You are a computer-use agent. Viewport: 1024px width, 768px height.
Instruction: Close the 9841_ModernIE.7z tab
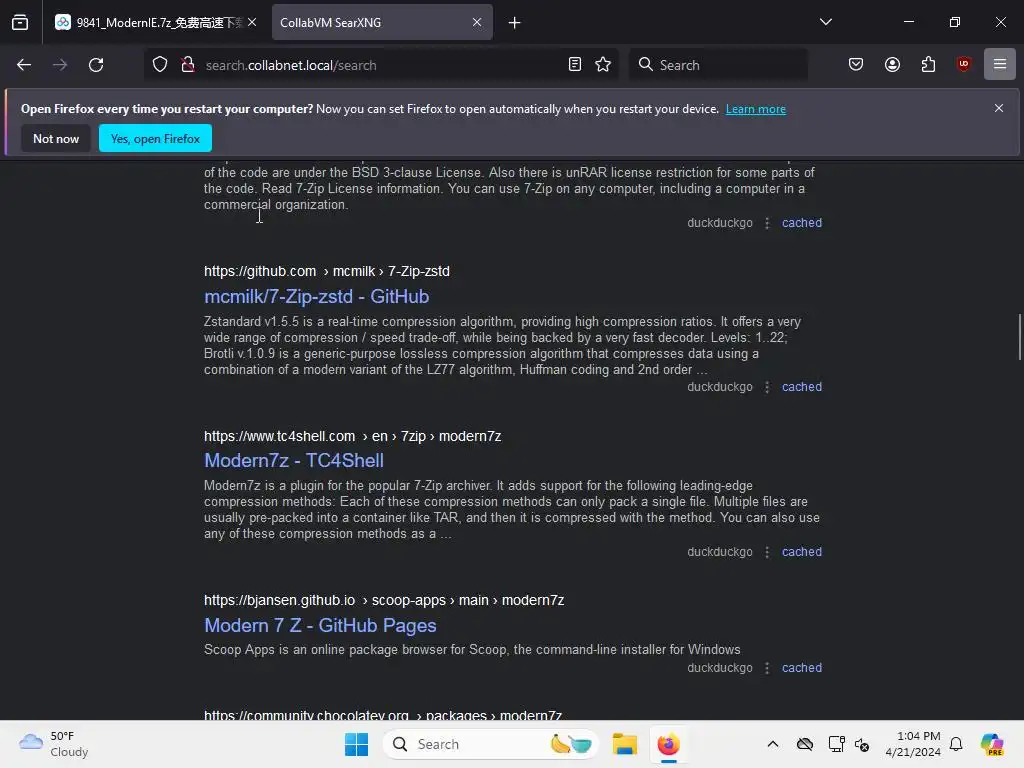252,22
